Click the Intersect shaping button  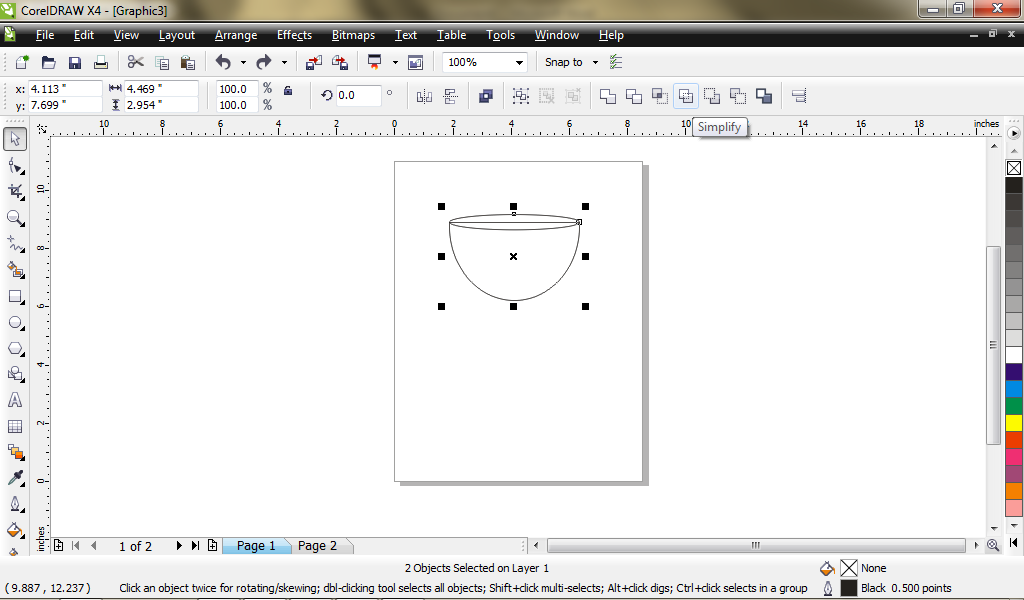[x=660, y=96]
